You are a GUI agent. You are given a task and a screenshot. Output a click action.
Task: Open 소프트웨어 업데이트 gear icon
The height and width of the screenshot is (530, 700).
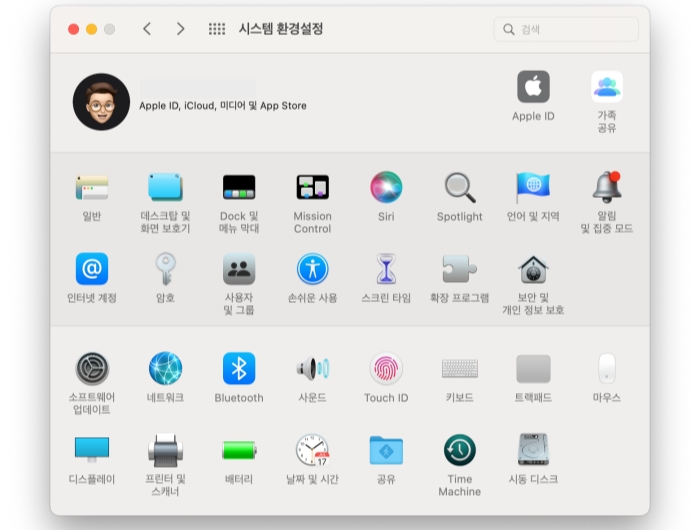click(x=92, y=368)
